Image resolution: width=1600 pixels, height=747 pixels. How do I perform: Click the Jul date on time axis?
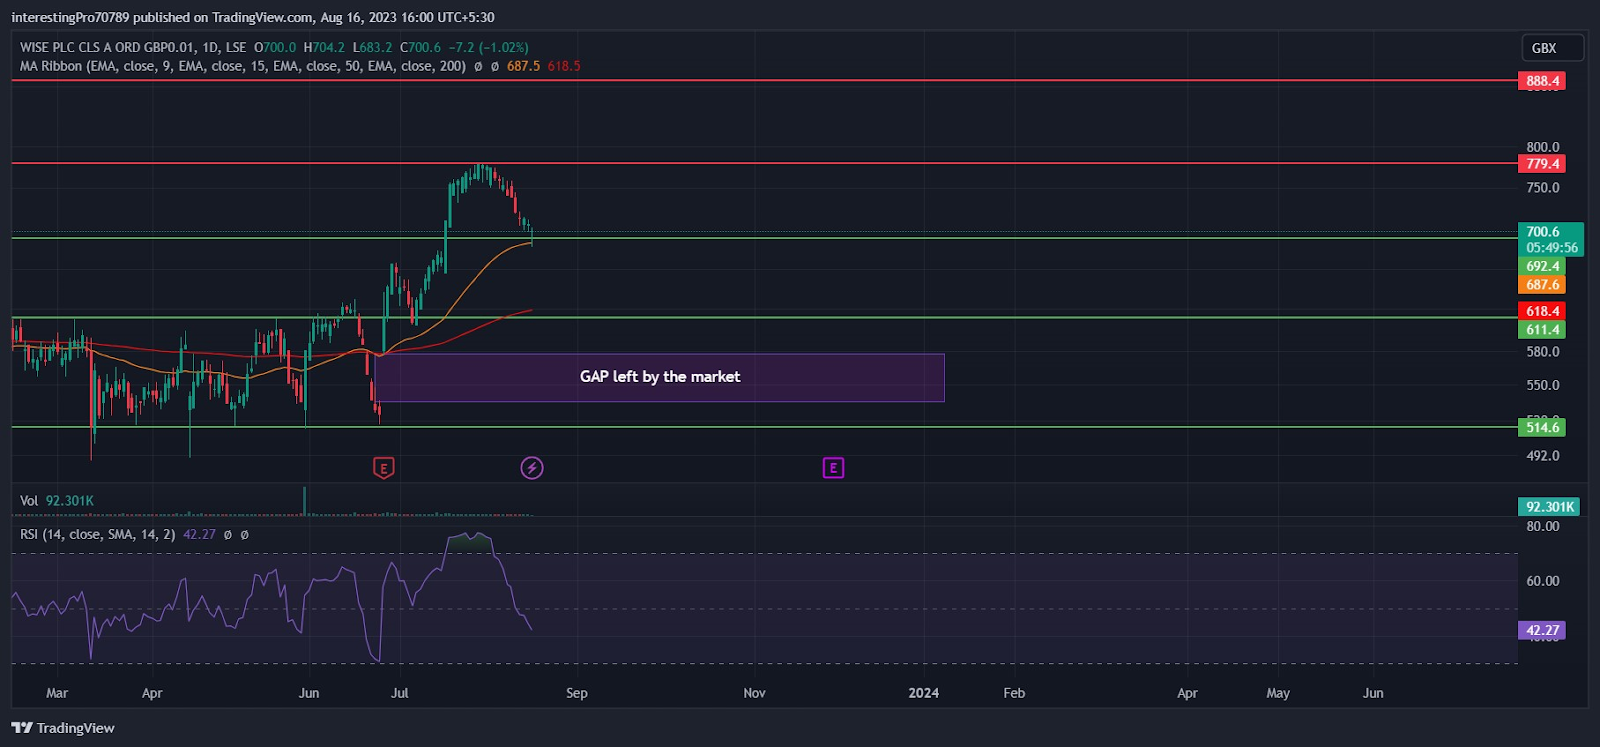[400, 693]
